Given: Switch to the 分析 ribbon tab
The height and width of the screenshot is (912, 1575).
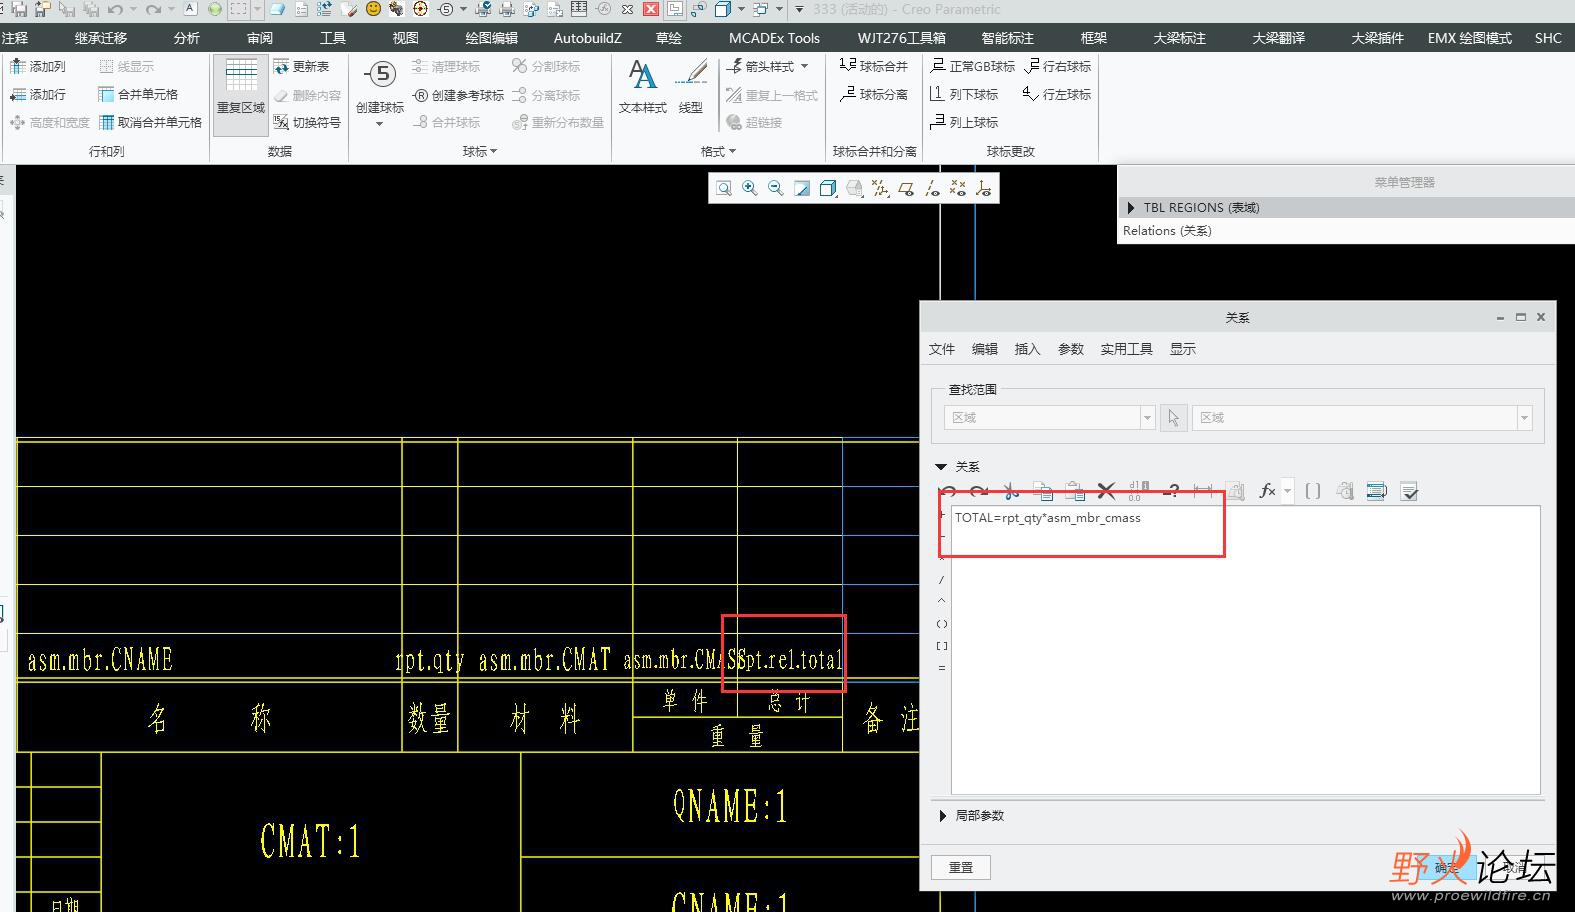Looking at the screenshot, I should pos(187,38).
